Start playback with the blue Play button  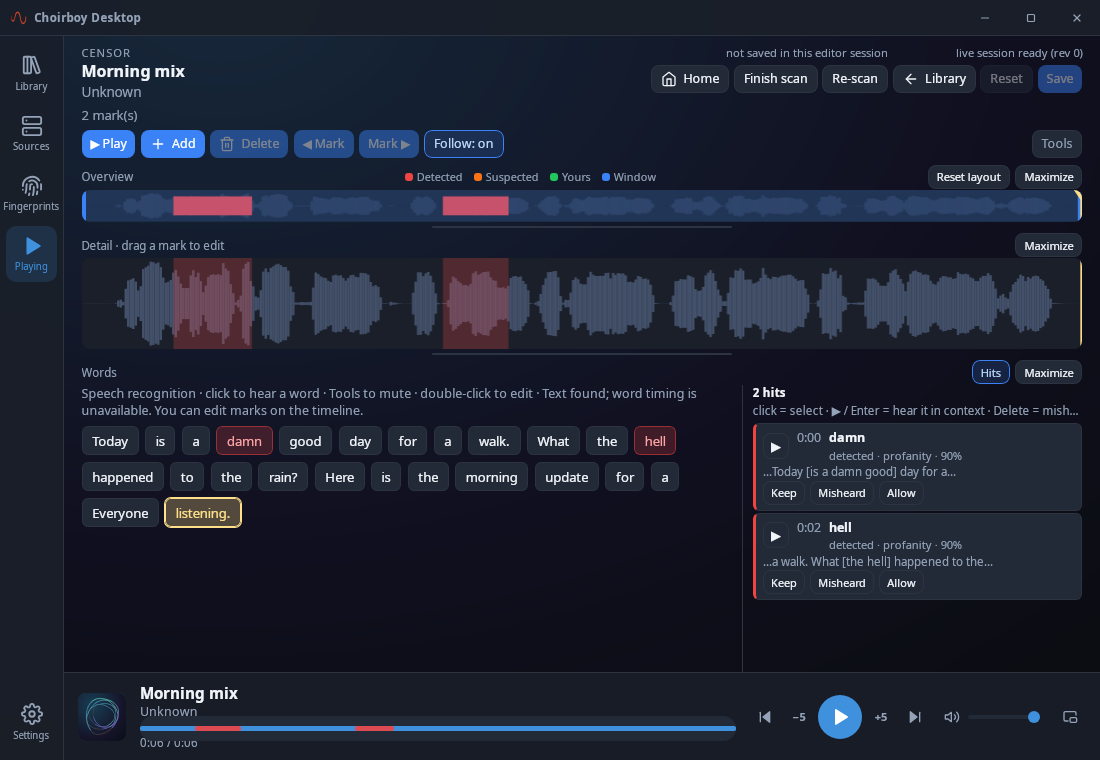[108, 144]
